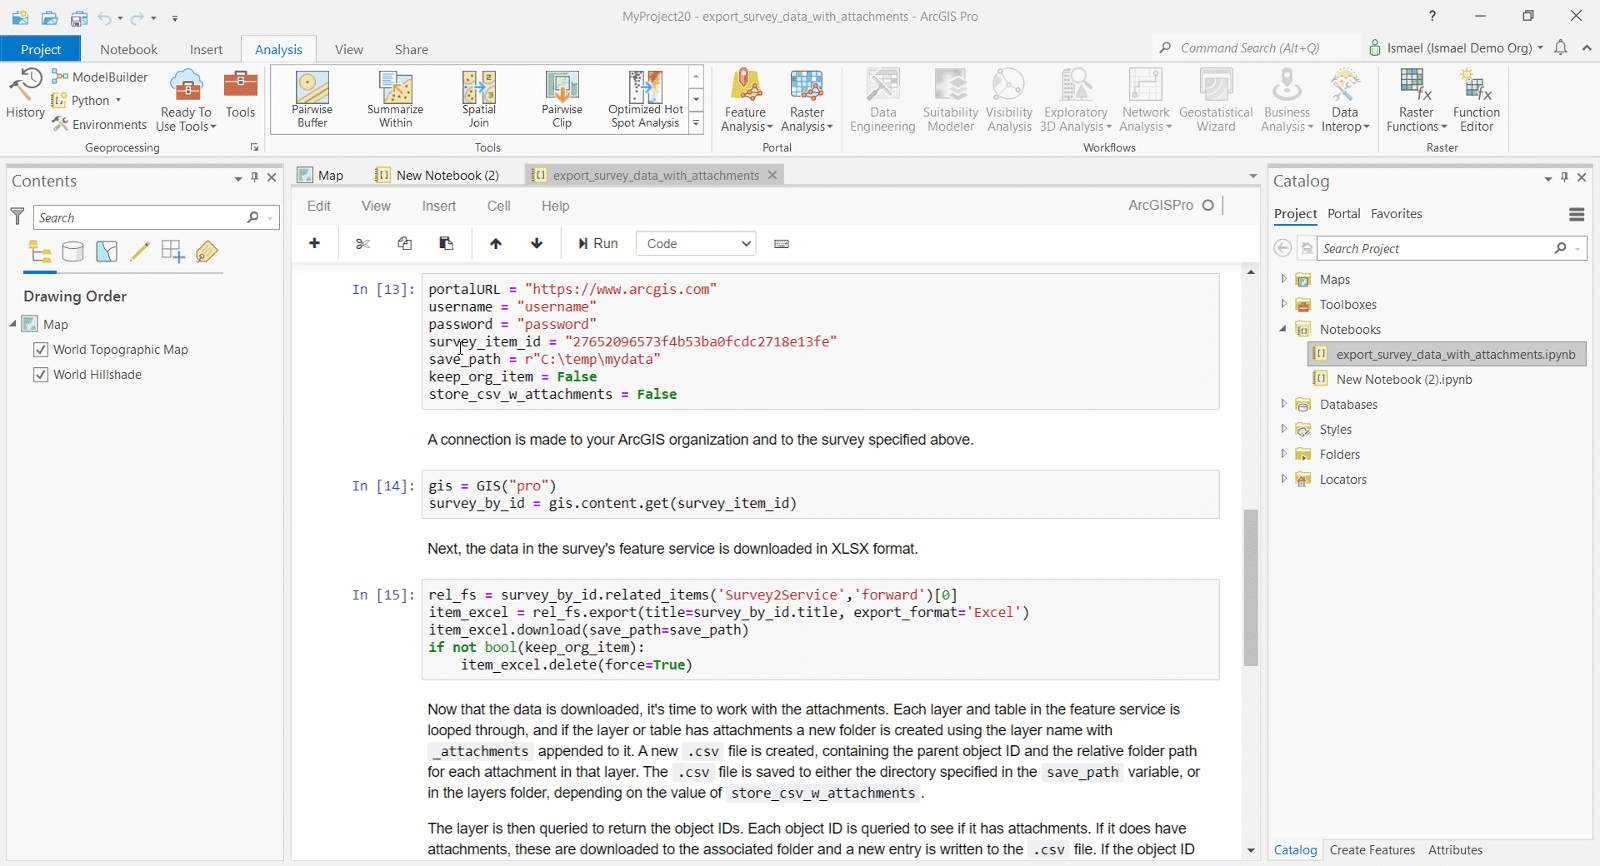Select the Summarize Within tool
Screen dimensions: 1600x866
395,100
